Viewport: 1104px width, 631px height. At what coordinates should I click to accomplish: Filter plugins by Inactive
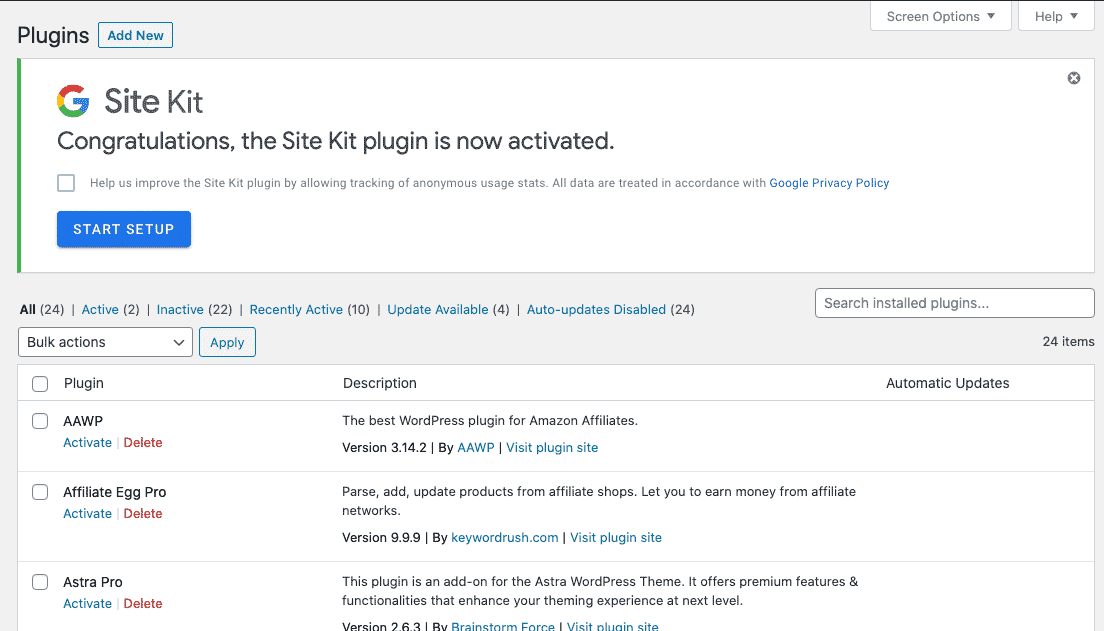point(180,309)
